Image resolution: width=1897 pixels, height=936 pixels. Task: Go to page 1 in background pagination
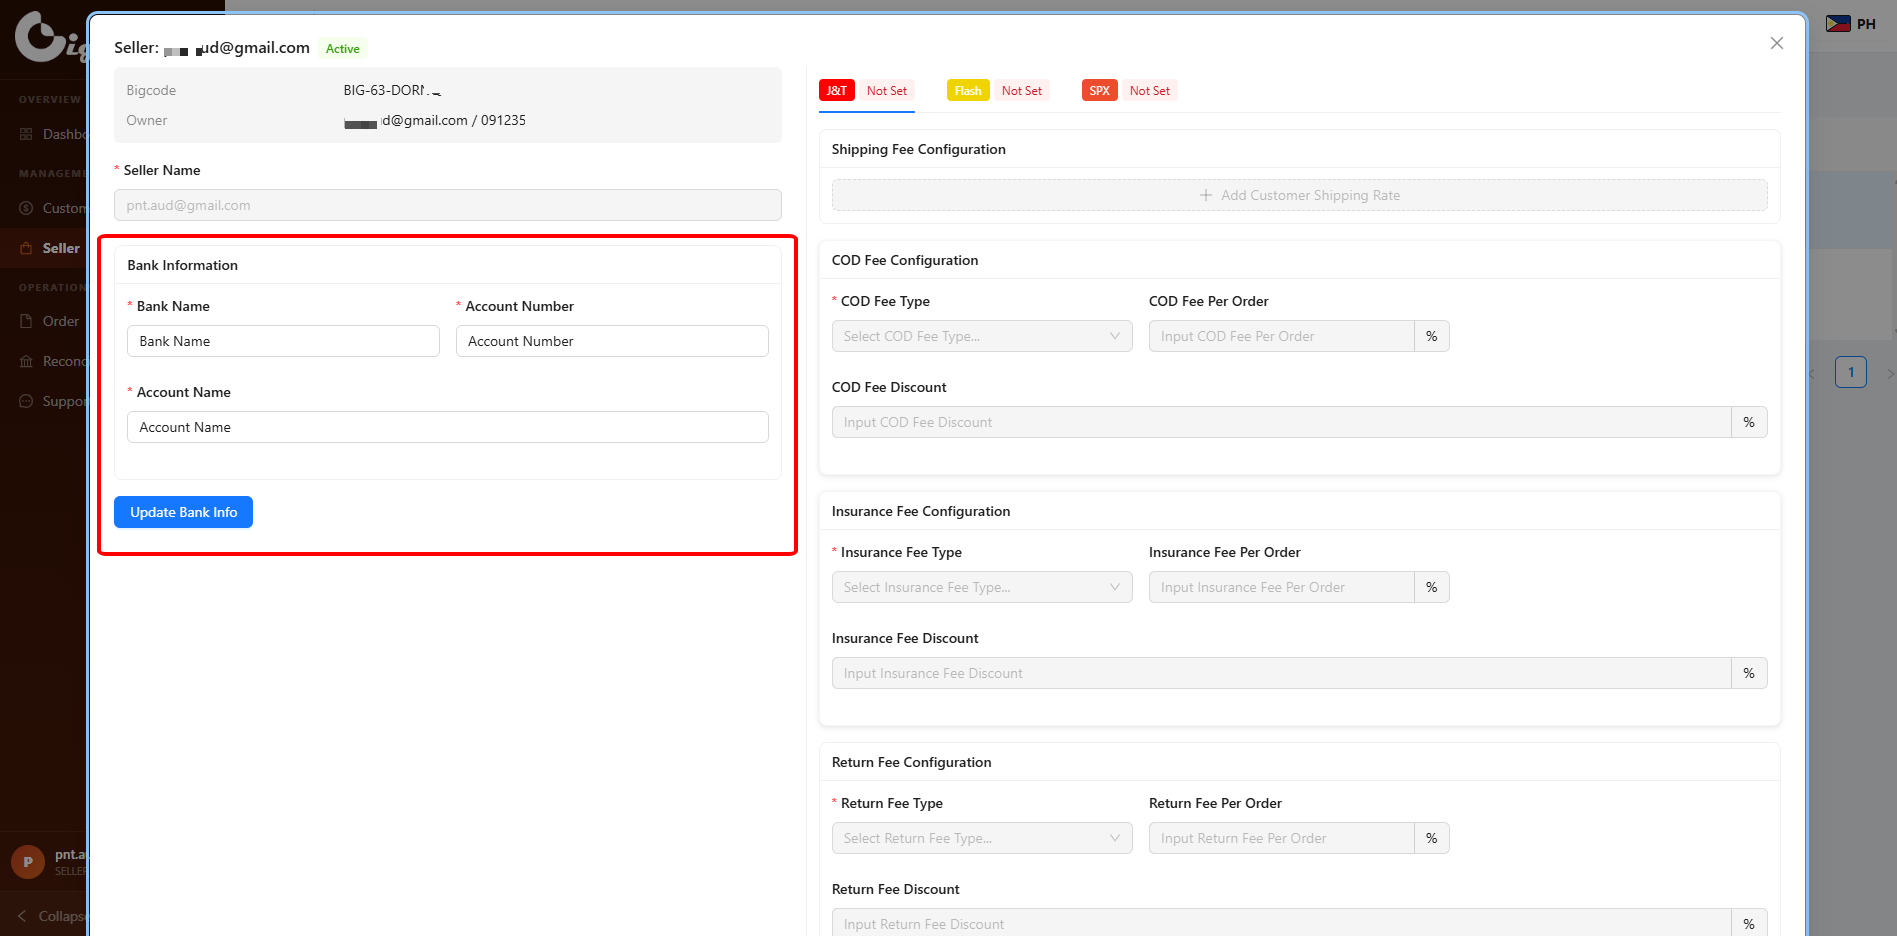(1850, 372)
